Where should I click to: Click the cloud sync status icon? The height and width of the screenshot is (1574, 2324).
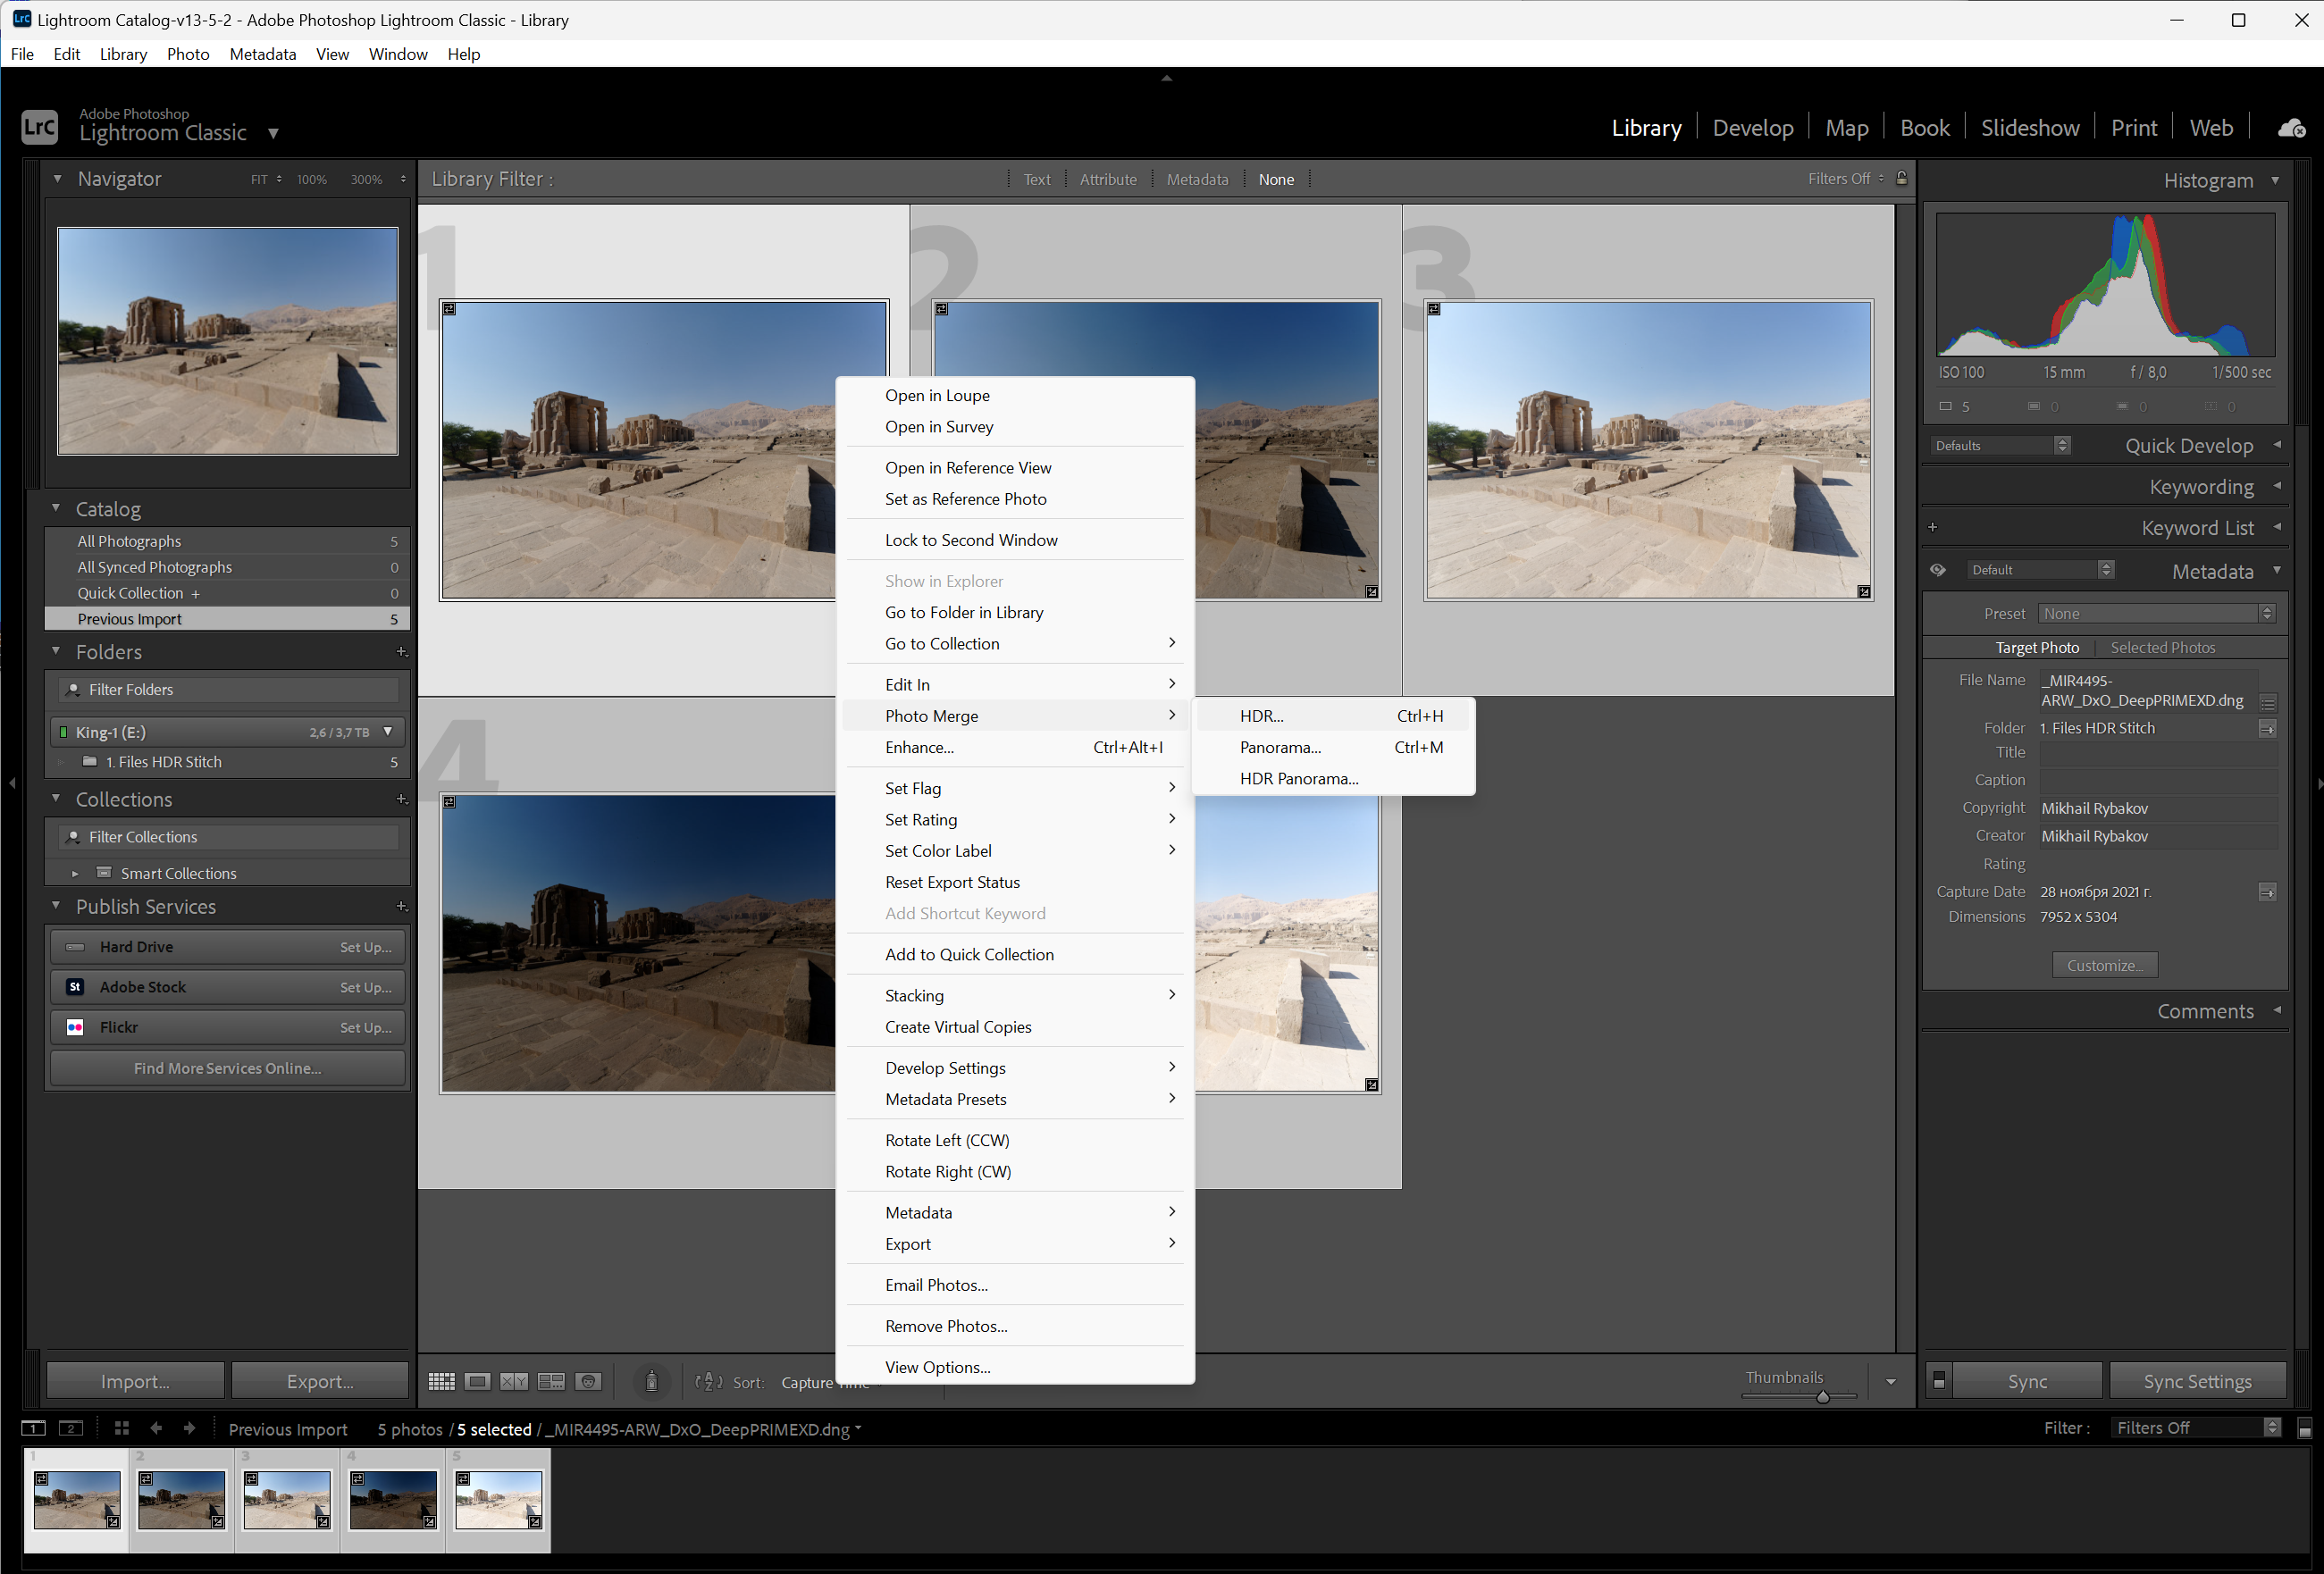click(x=2291, y=128)
